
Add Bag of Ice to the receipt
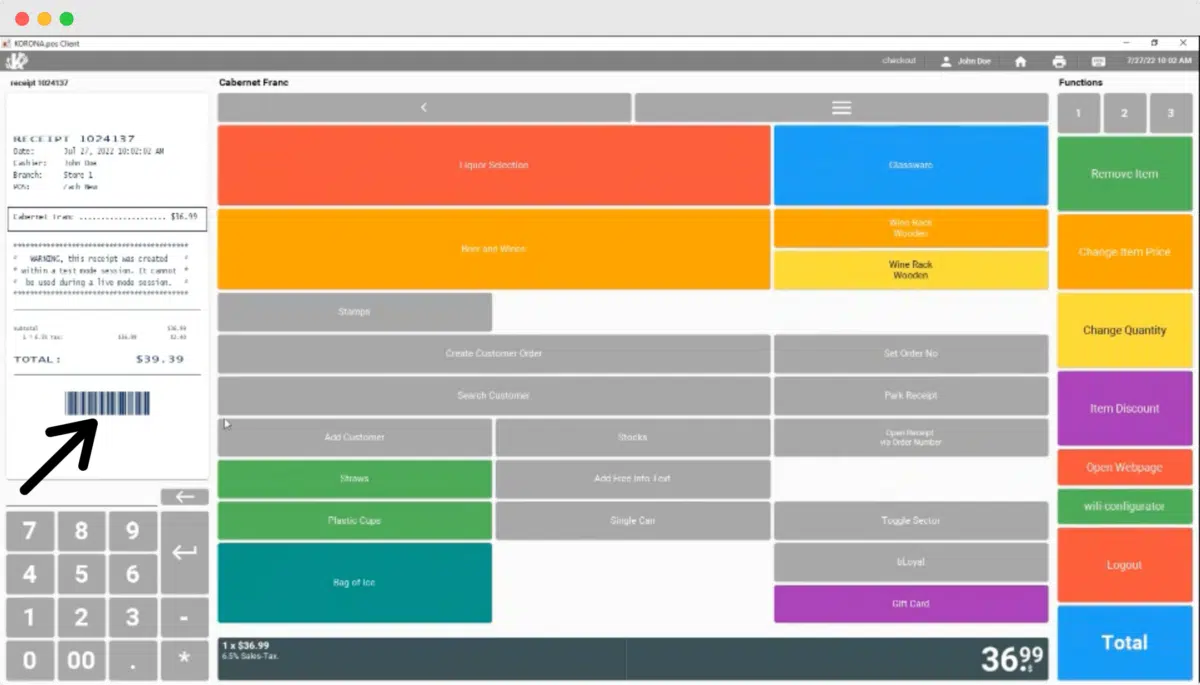coord(355,583)
